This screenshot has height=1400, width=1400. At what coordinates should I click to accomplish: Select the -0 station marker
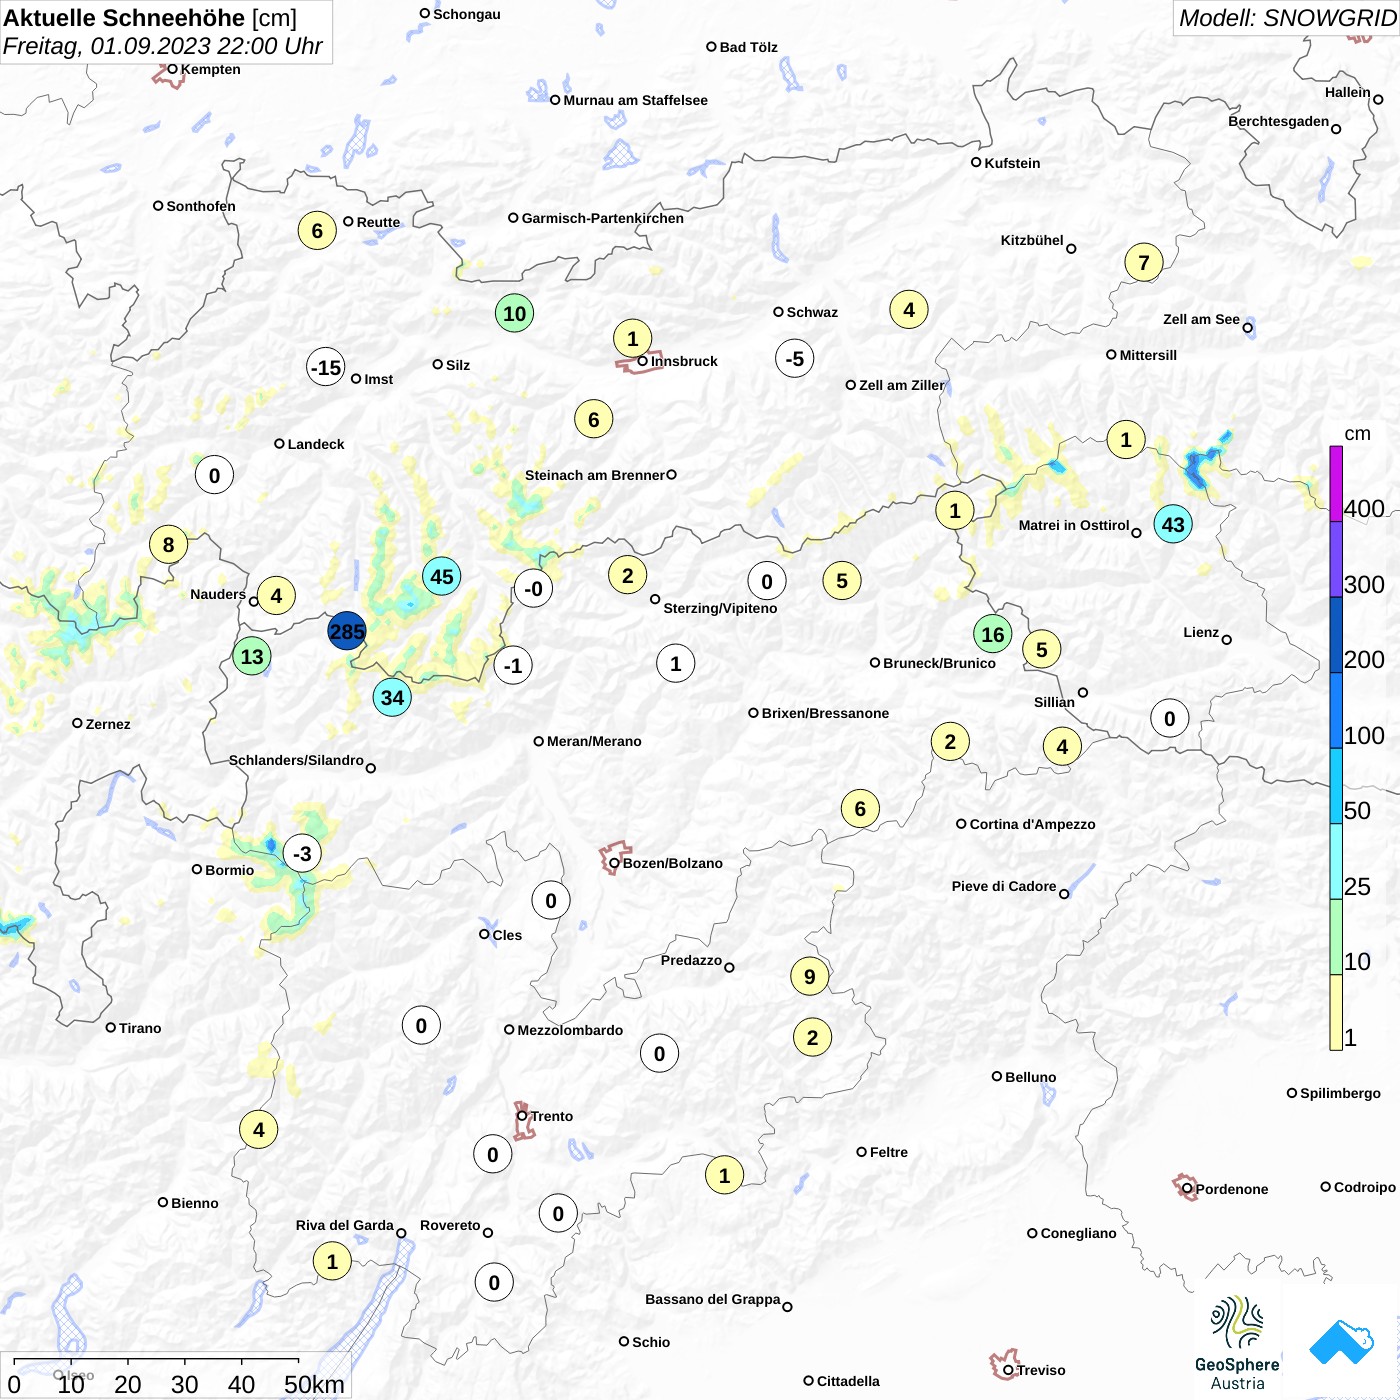[x=533, y=588]
